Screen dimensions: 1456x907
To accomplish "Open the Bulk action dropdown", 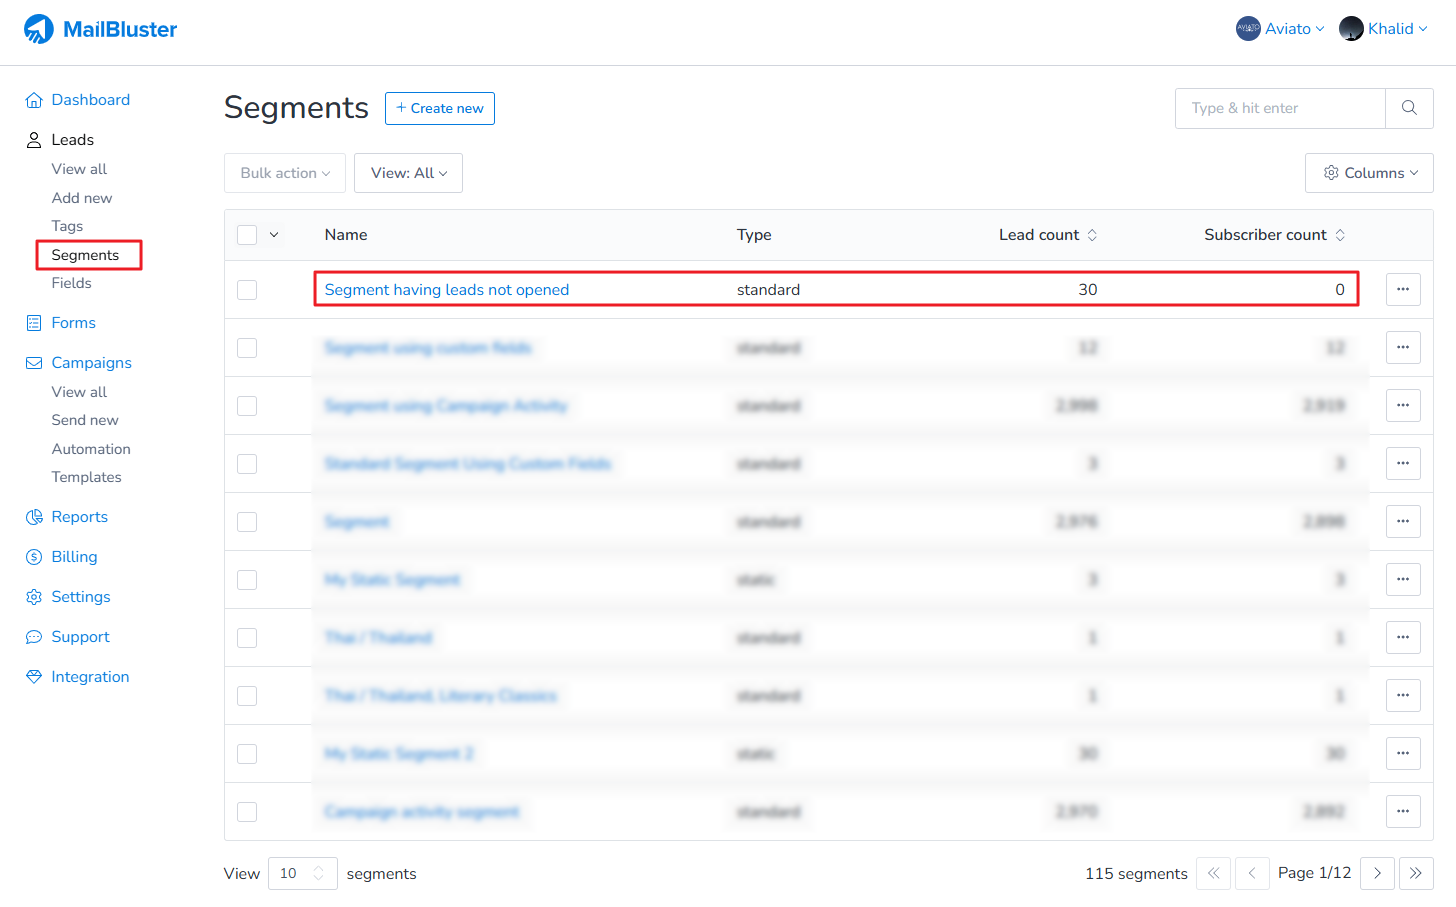I will (x=284, y=172).
